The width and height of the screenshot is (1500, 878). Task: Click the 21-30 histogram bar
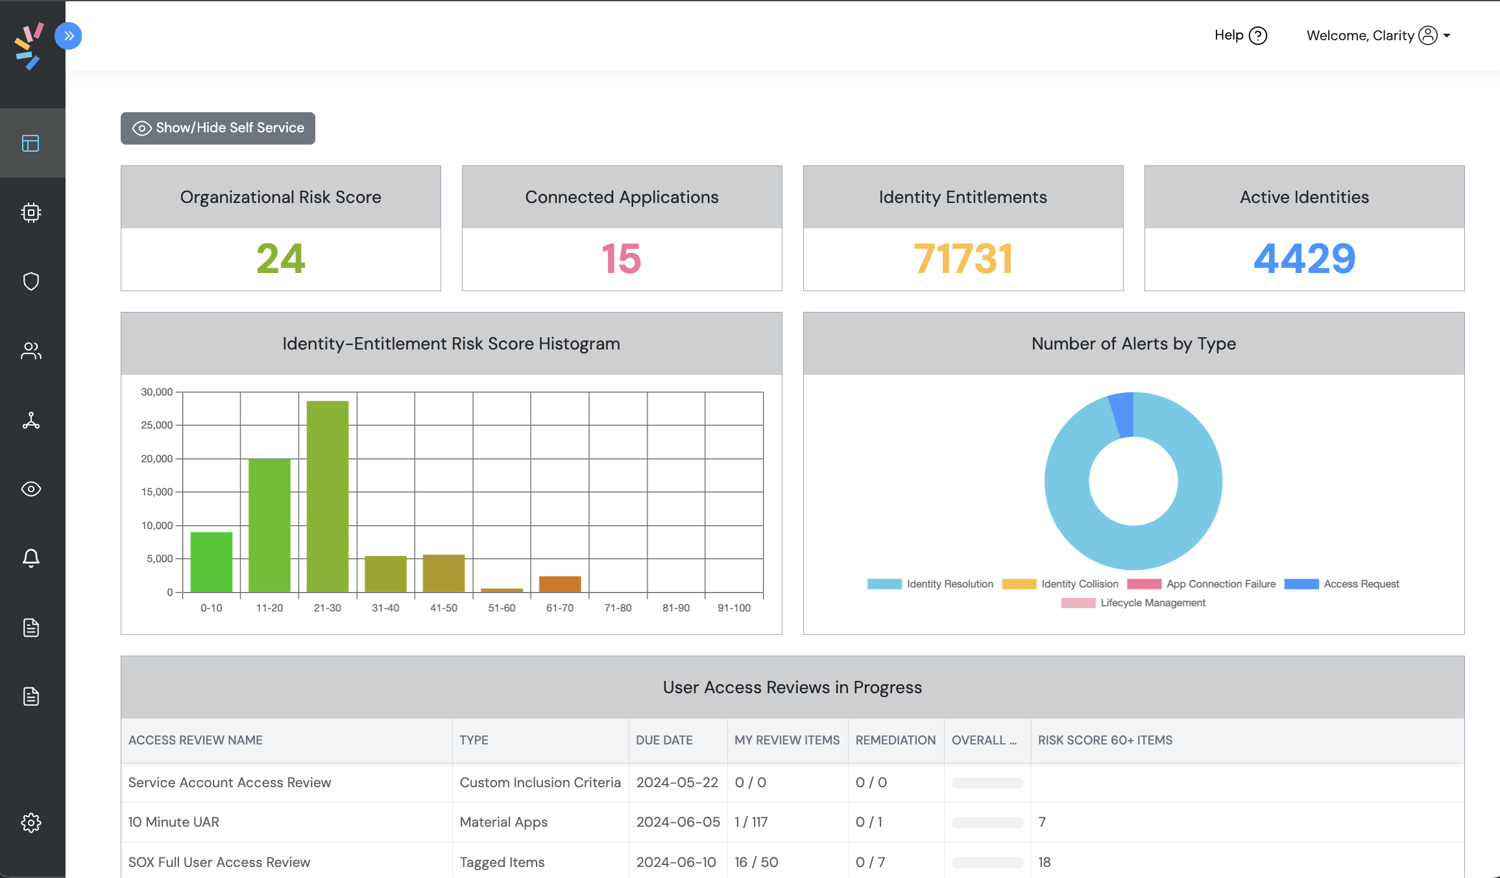point(327,496)
